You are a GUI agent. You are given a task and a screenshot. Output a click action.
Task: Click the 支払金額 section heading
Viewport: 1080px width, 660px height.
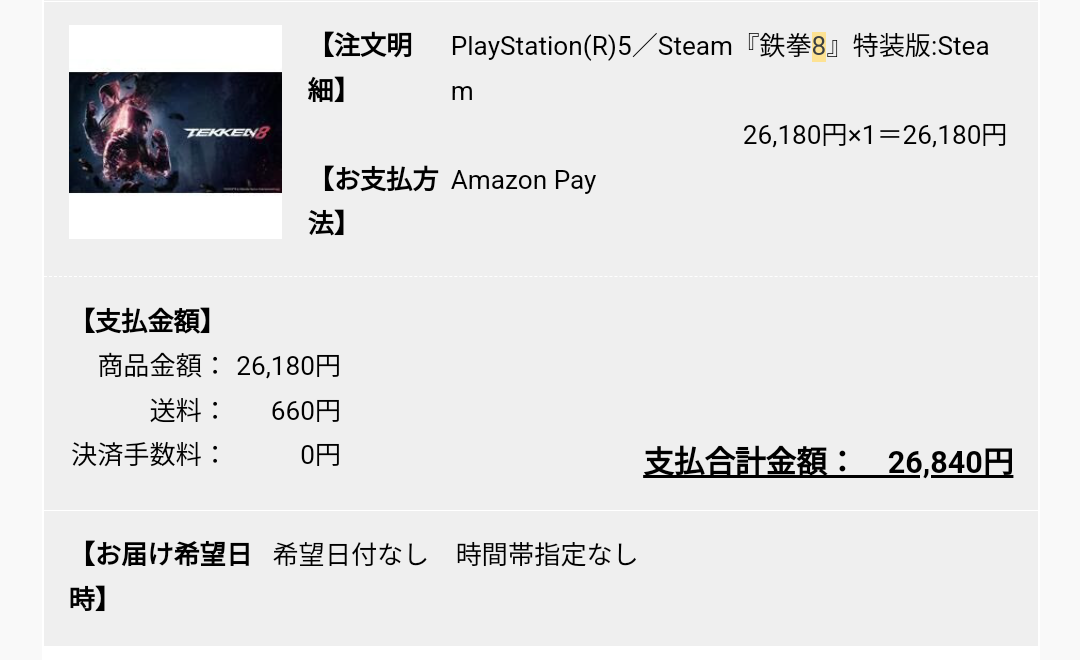(x=146, y=321)
